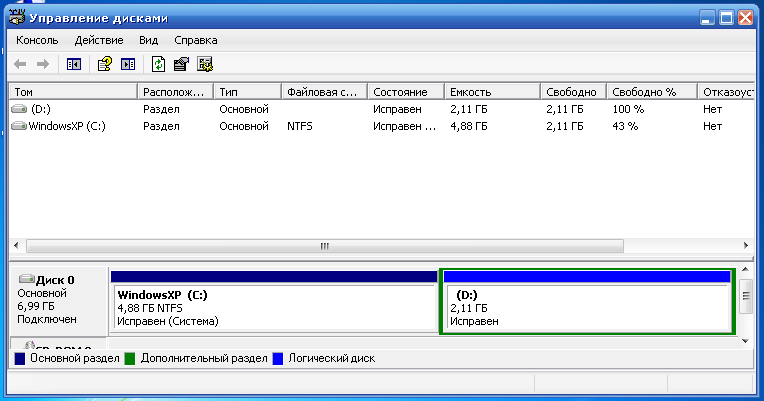This screenshot has width=764, height=401.
Task: Toggle the console tree pane icon
Action: pos(74,64)
